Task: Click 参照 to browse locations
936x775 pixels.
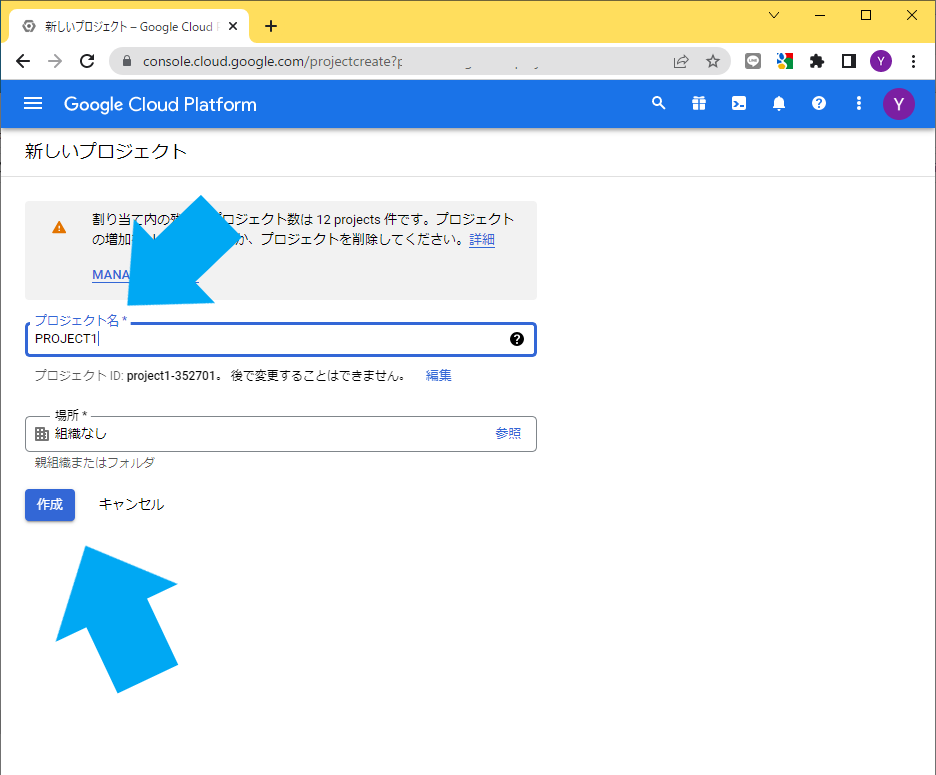Action: 508,433
